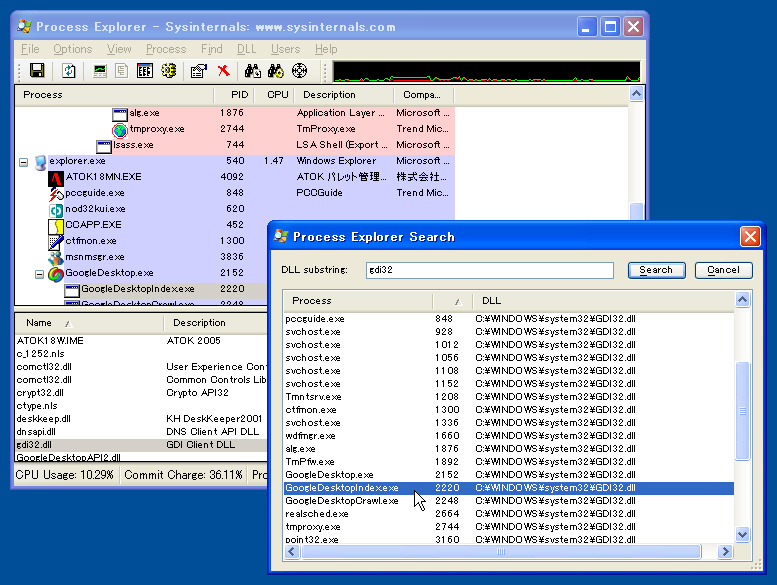
Task: Sort search results by Process column header
Action: [358, 301]
